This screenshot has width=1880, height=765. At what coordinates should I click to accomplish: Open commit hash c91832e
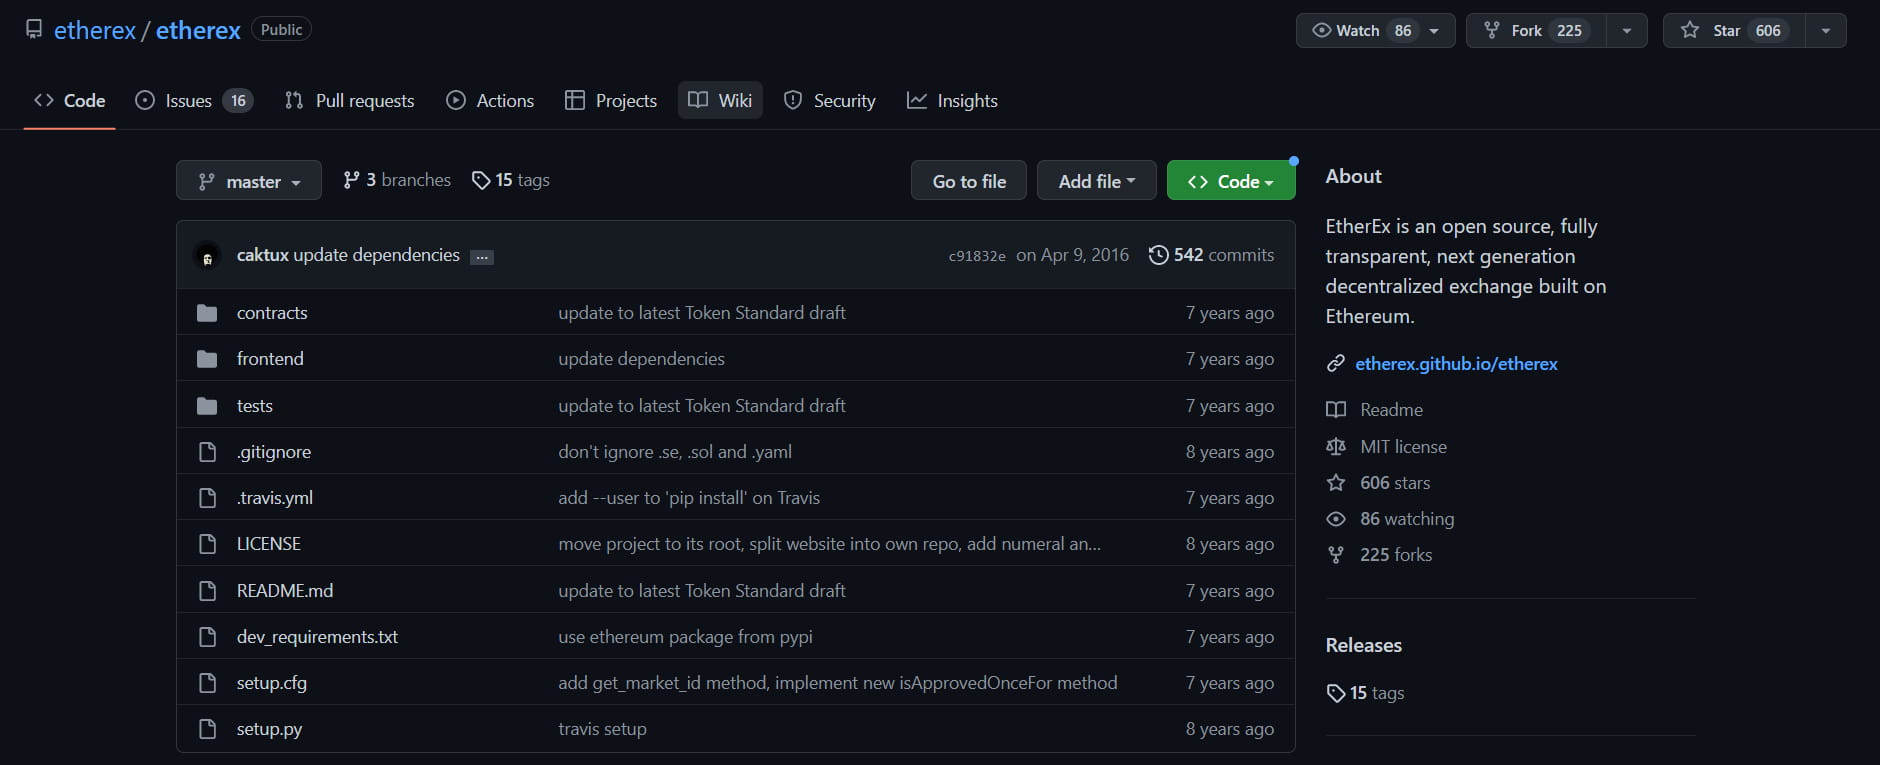[977, 256]
